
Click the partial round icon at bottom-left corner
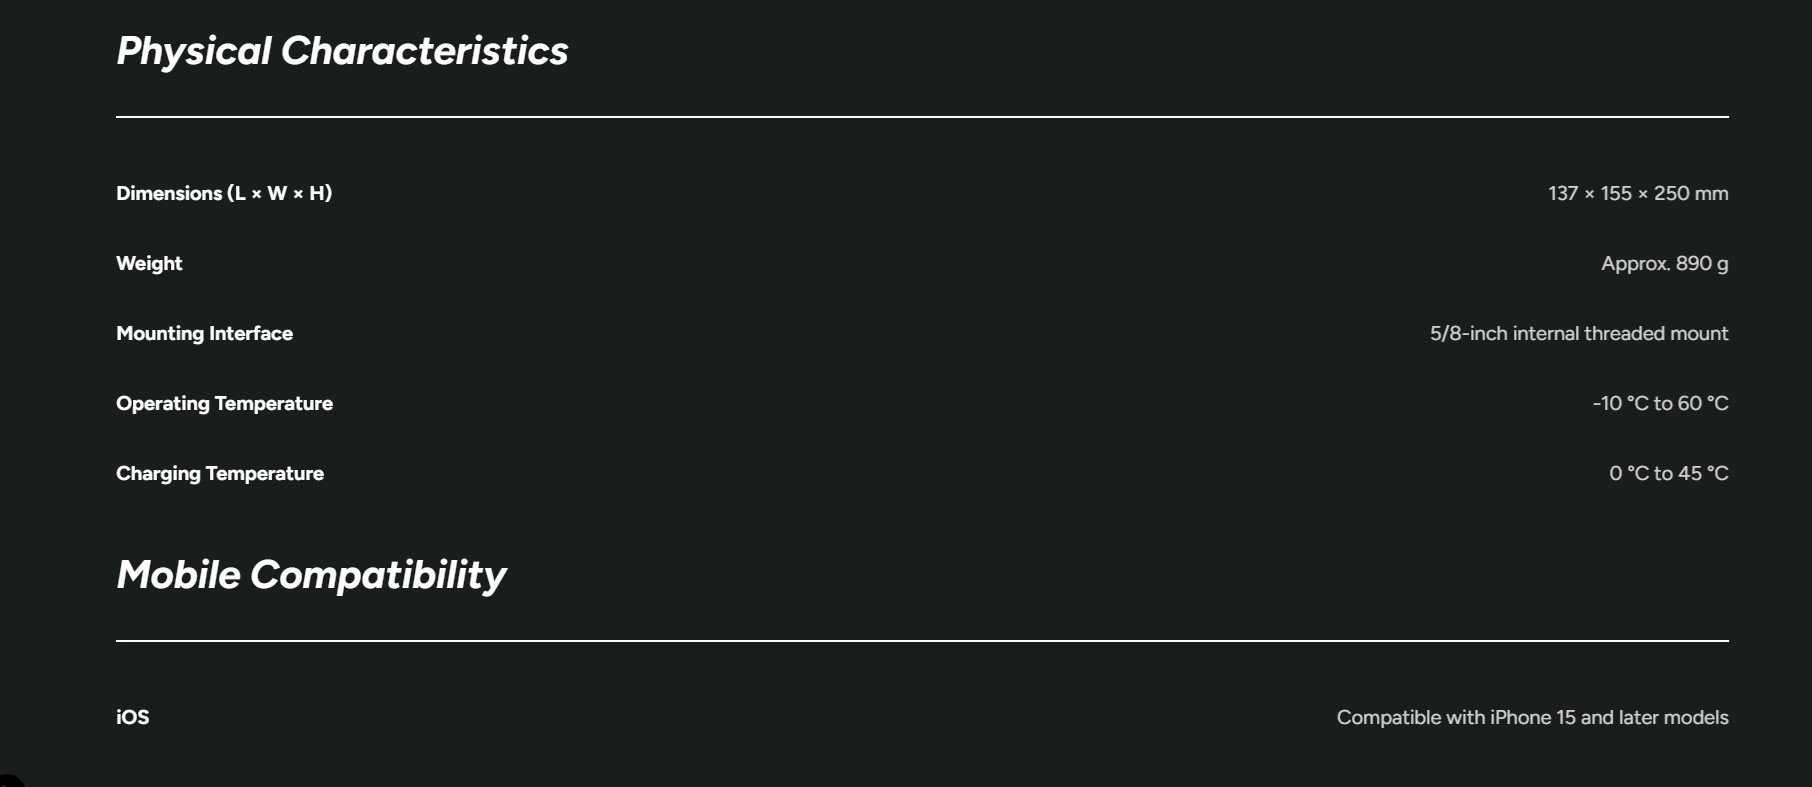pyautogui.click(x=9, y=781)
